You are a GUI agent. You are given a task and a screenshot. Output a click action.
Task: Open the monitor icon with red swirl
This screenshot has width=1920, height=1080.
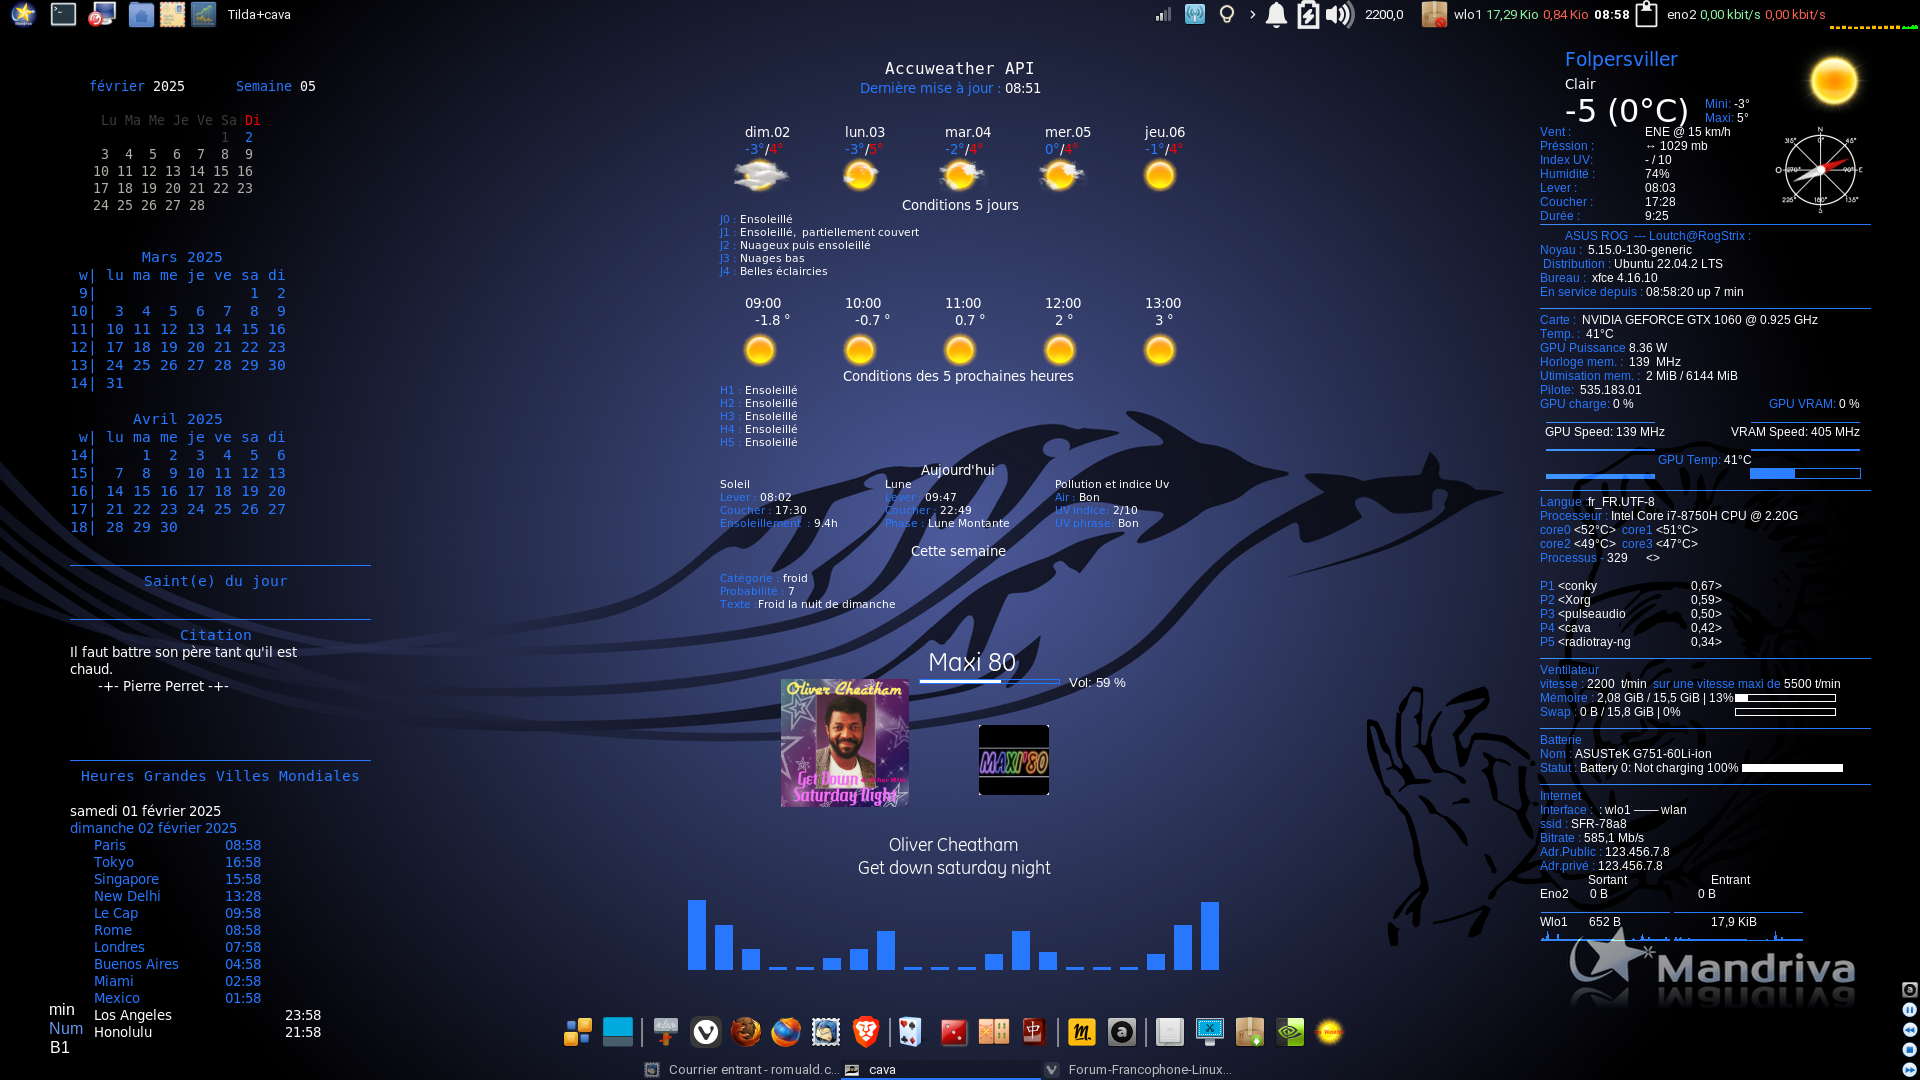coord(102,14)
